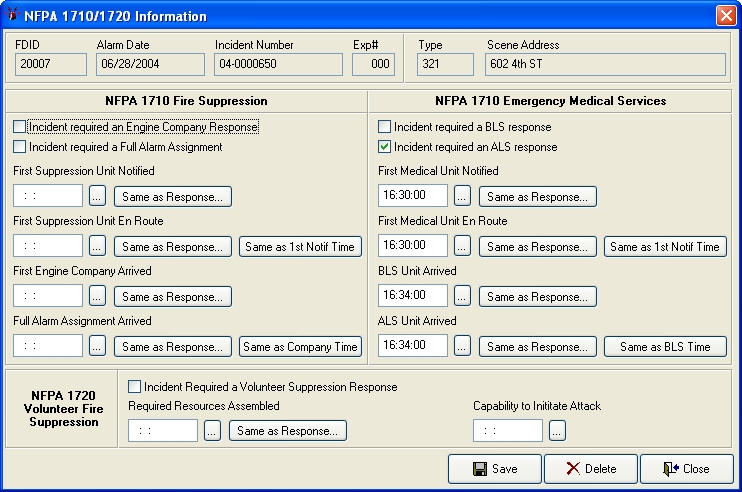This screenshot has height=492, width=742.
Task: Open ellipsis picker for First Suppression Unit En Route
Action: (x=97, y=246)
